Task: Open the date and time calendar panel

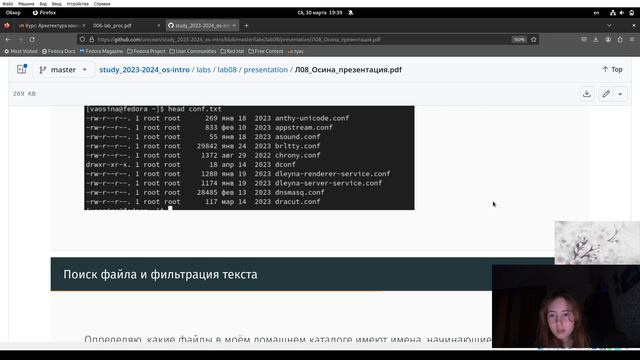Action: [x=320, y=13]
